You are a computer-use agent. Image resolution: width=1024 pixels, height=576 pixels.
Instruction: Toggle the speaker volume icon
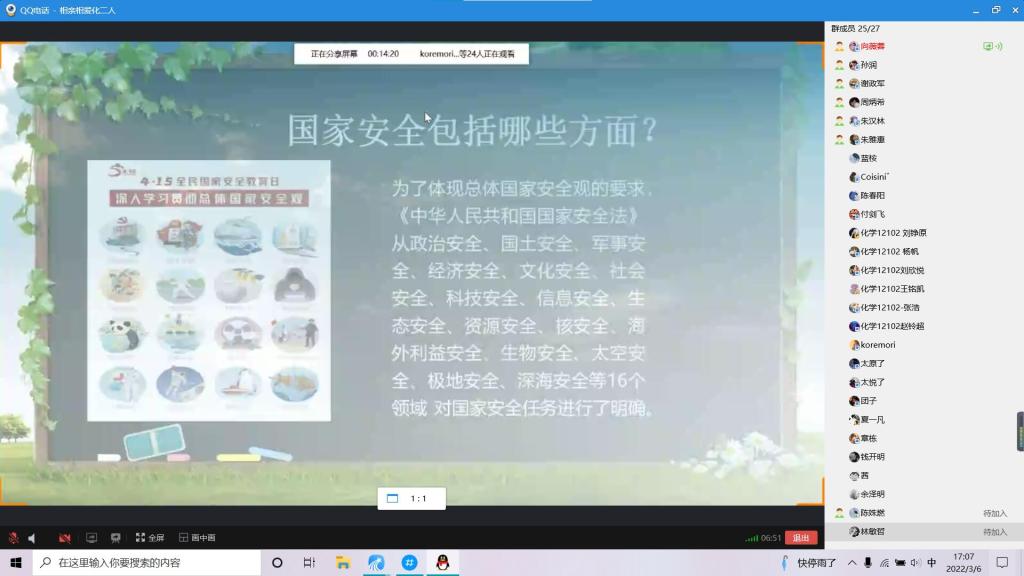[32, 538]
